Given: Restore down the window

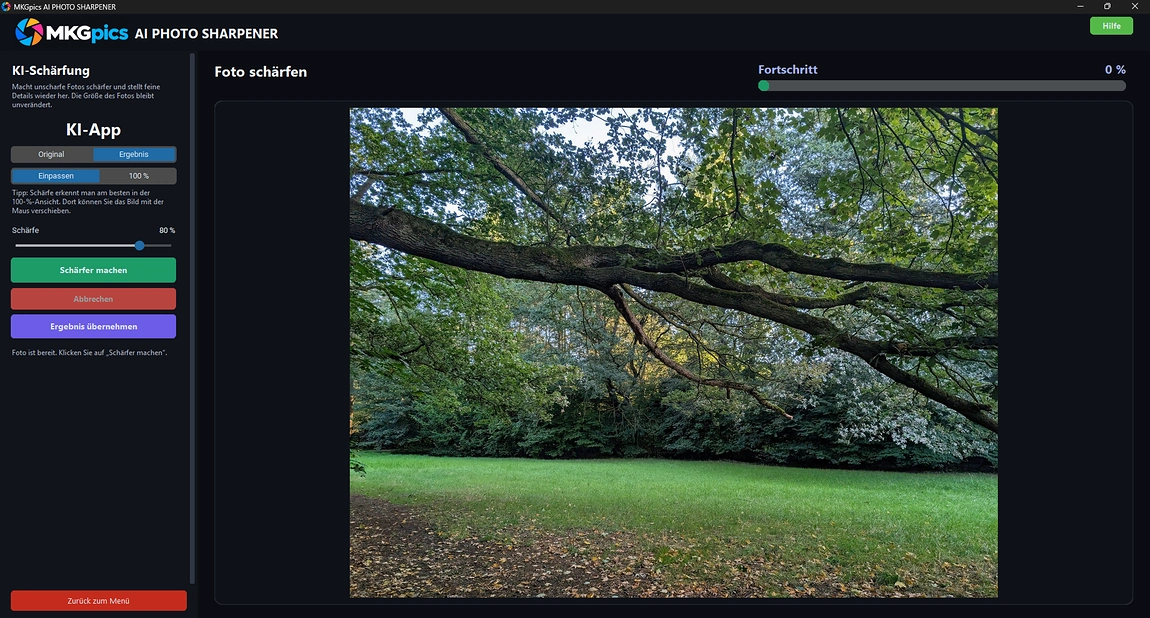Looking at the screenshot, I should [x=1107, y=7].
